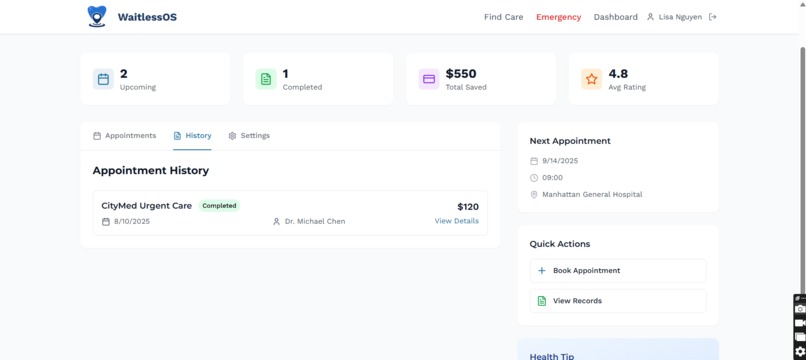Click the Next Appointment heading

tap(570, 141)
